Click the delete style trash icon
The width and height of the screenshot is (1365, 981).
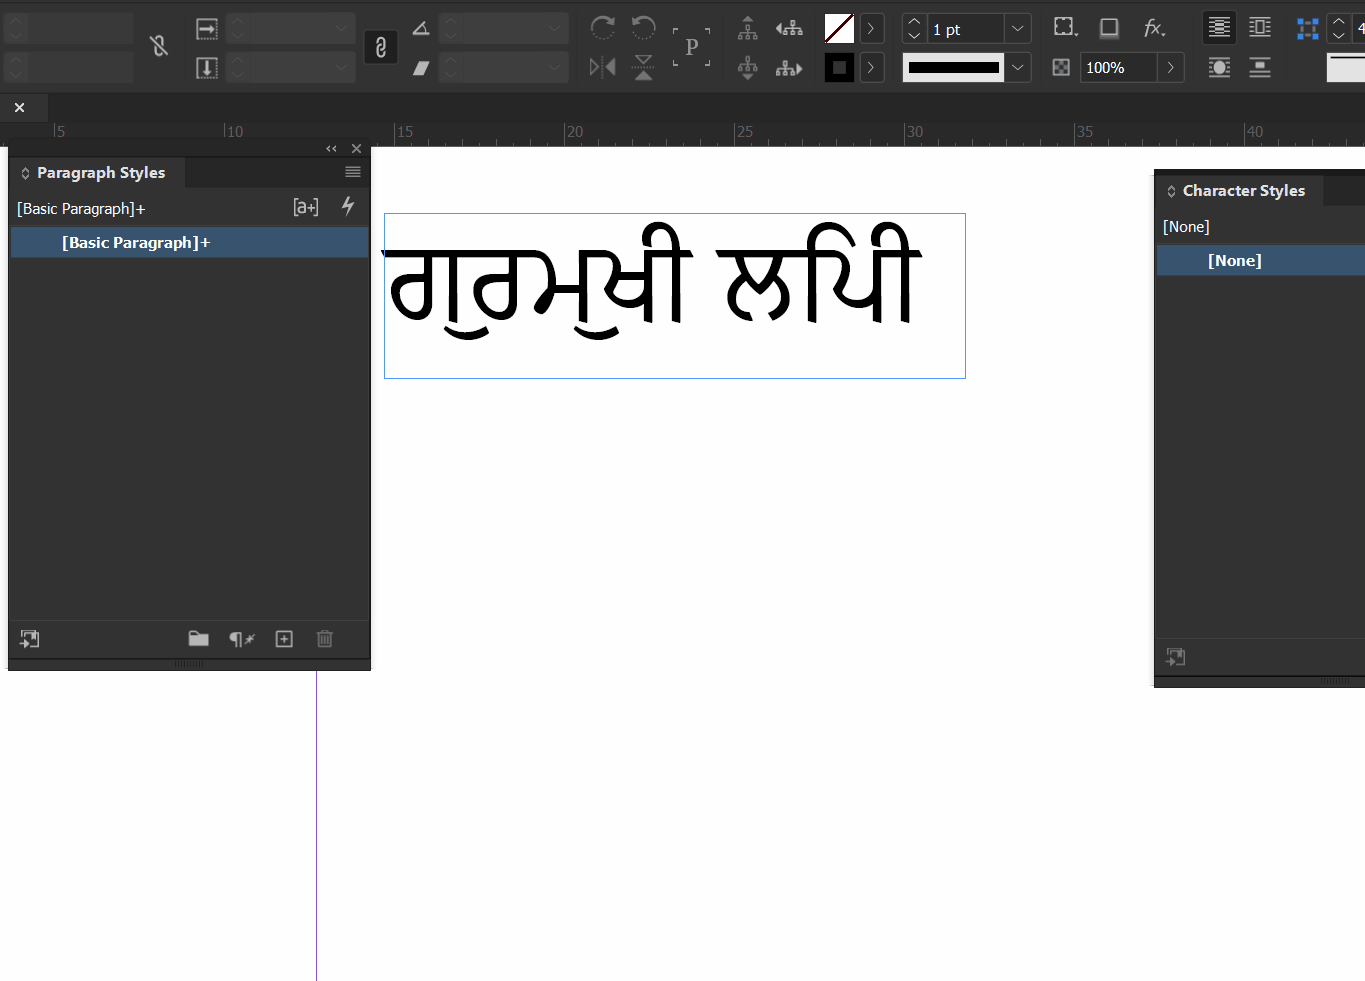point(324,639)
